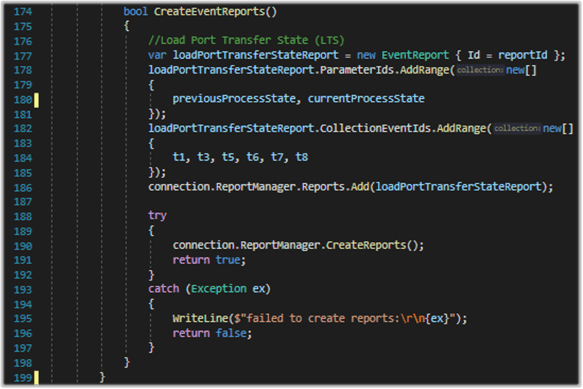Click CreateReports call on line 190

point(366,245)
